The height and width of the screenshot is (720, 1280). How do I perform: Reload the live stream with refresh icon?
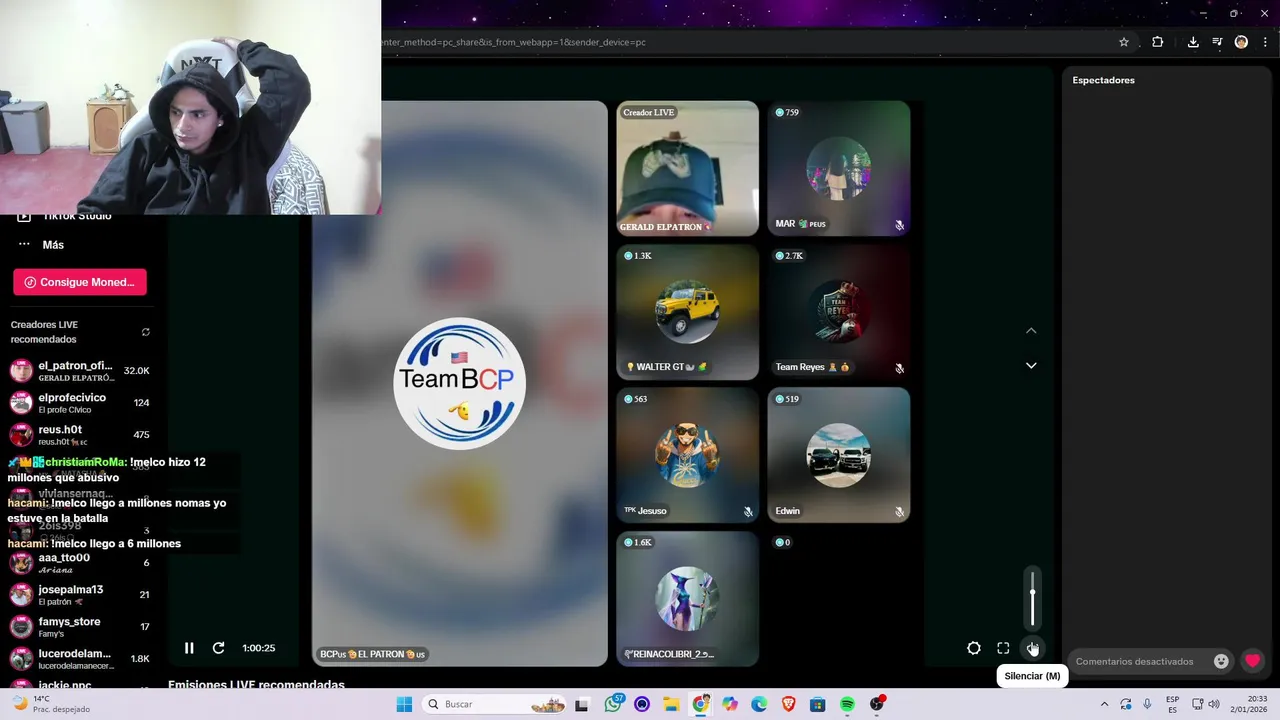click(218, 648)
